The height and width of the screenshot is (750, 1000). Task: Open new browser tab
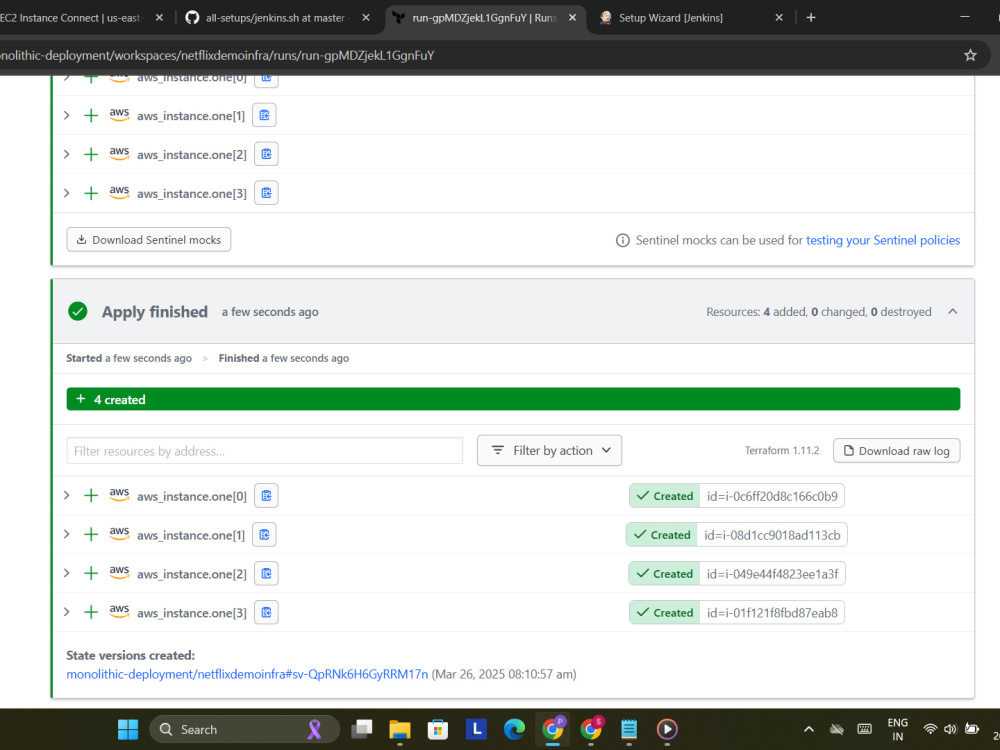click(x=811, y=18)
